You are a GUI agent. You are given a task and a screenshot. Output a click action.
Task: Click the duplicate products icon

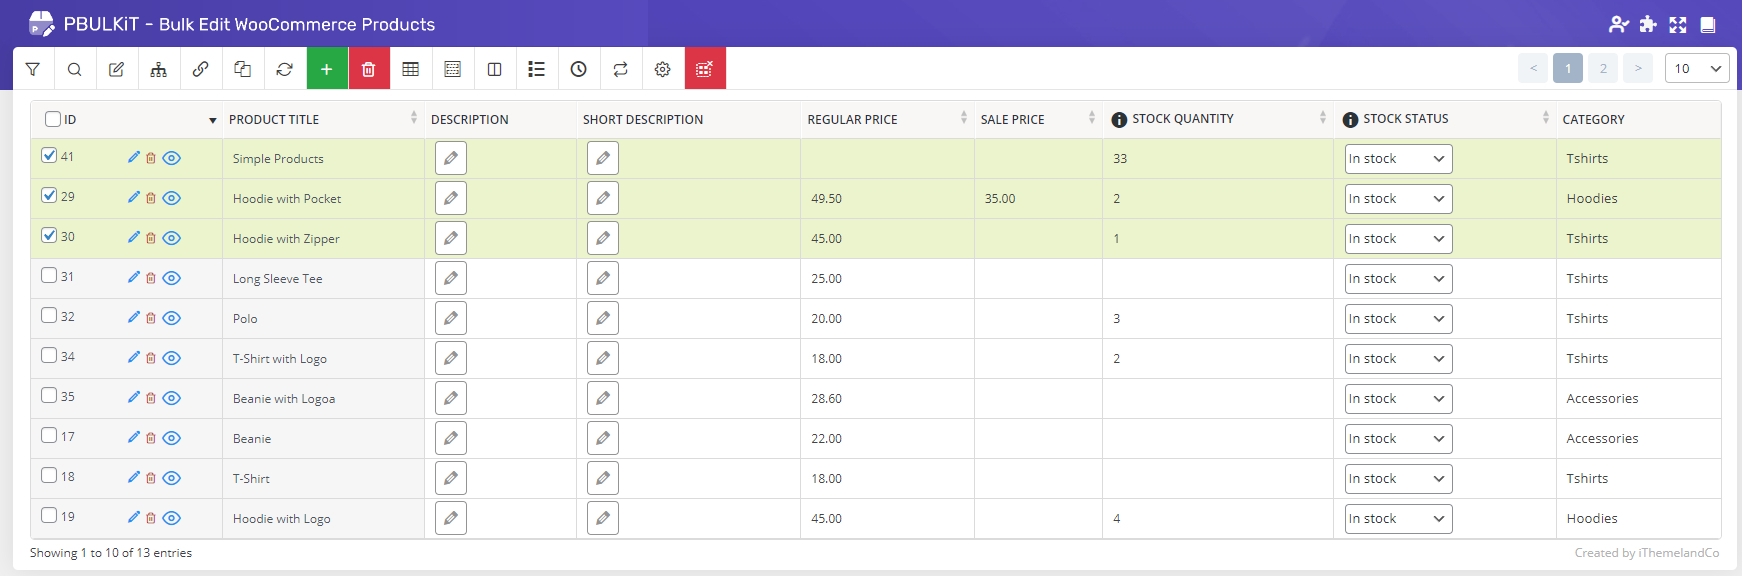tap(243, 69)
